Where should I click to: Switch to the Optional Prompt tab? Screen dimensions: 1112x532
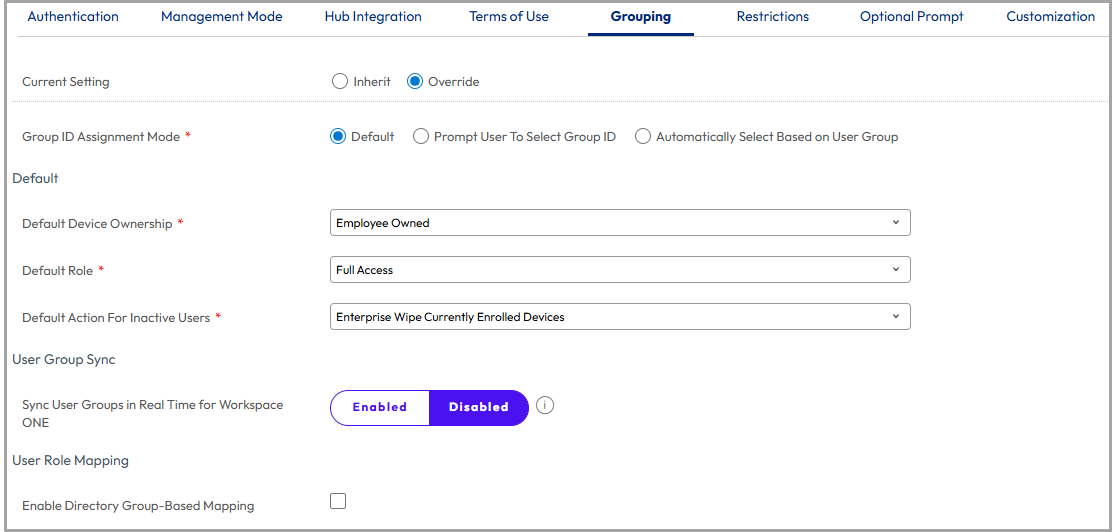click(912, 16)
